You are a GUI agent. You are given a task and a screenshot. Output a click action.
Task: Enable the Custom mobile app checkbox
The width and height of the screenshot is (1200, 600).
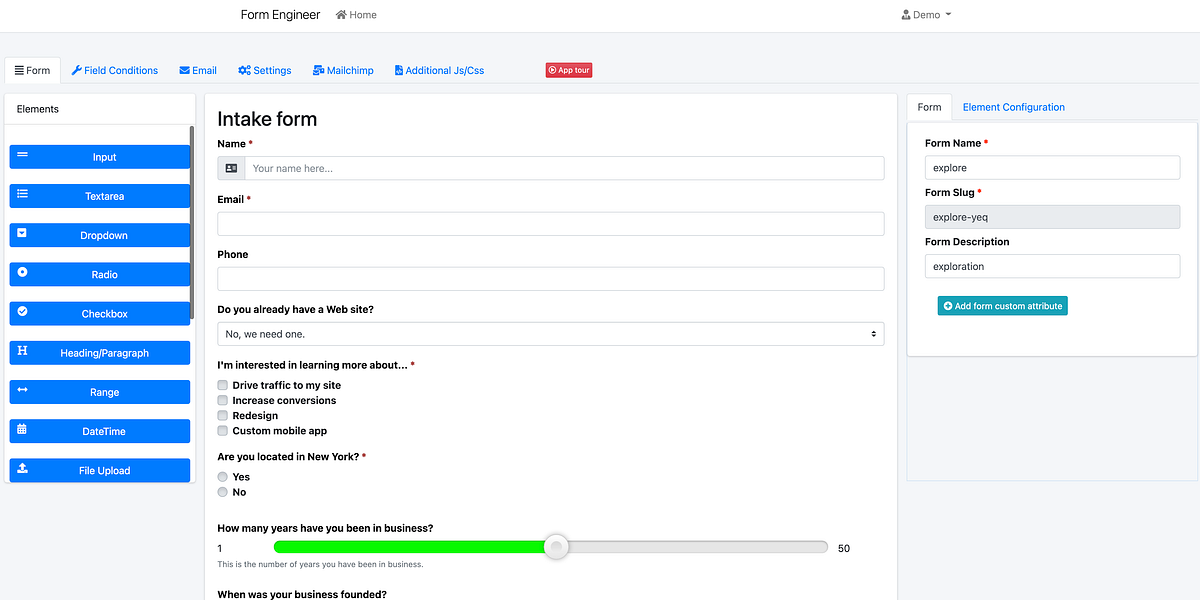pos(223,431)
